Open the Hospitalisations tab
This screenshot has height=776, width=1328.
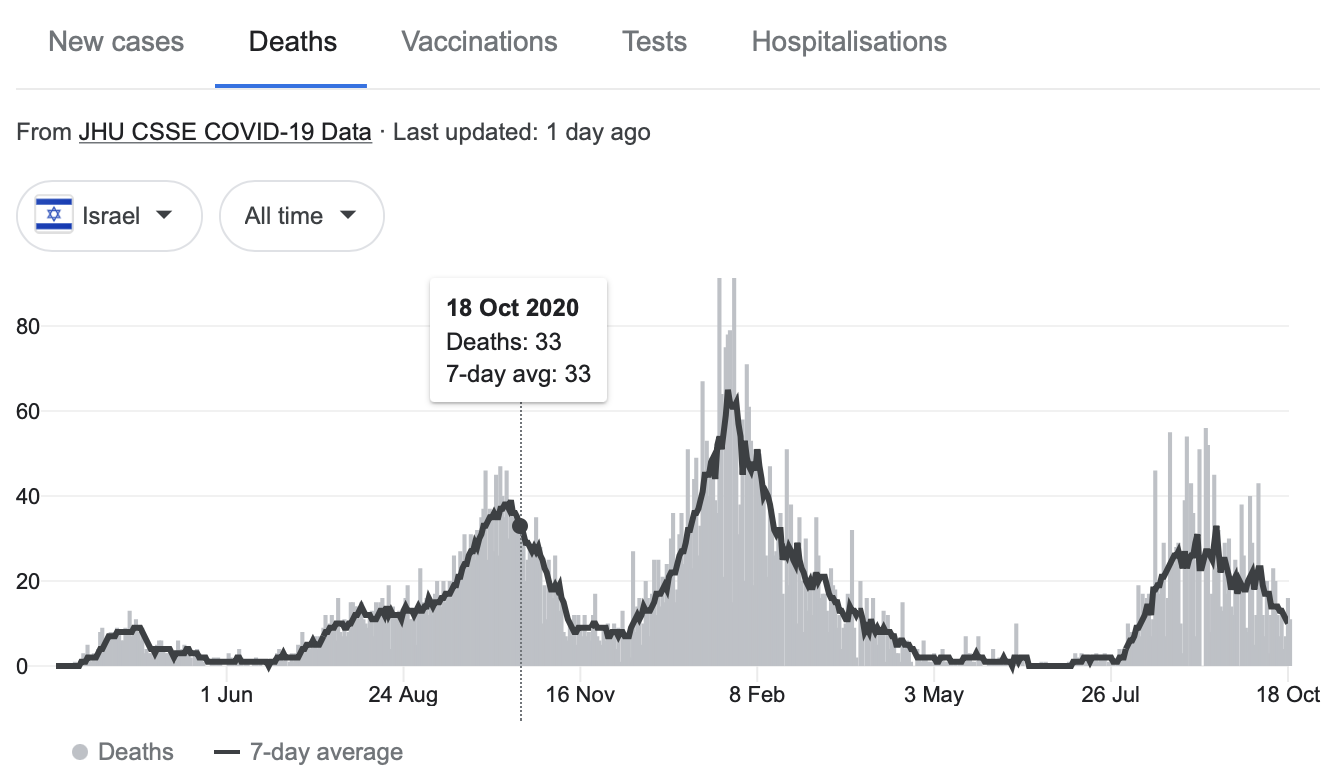coord(849,42)
